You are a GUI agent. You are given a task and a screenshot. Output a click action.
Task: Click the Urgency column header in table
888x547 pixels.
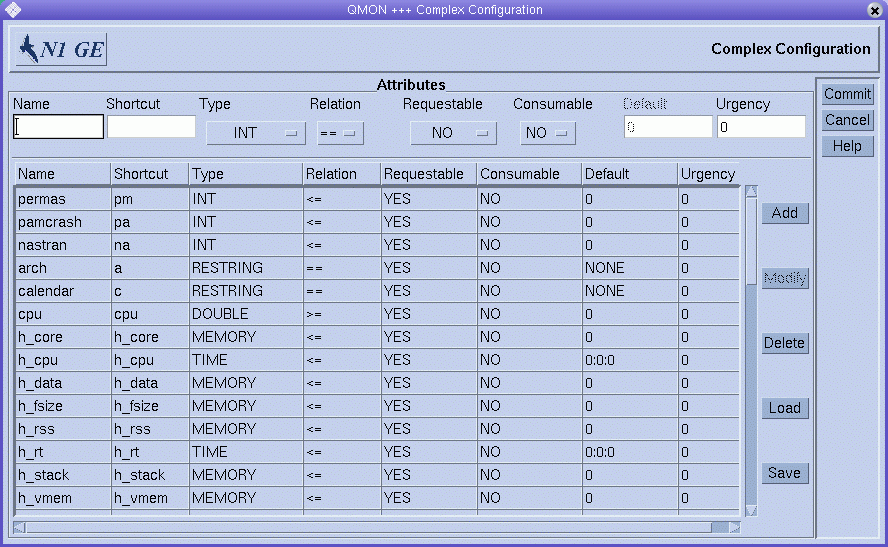(x=708, y=174)
